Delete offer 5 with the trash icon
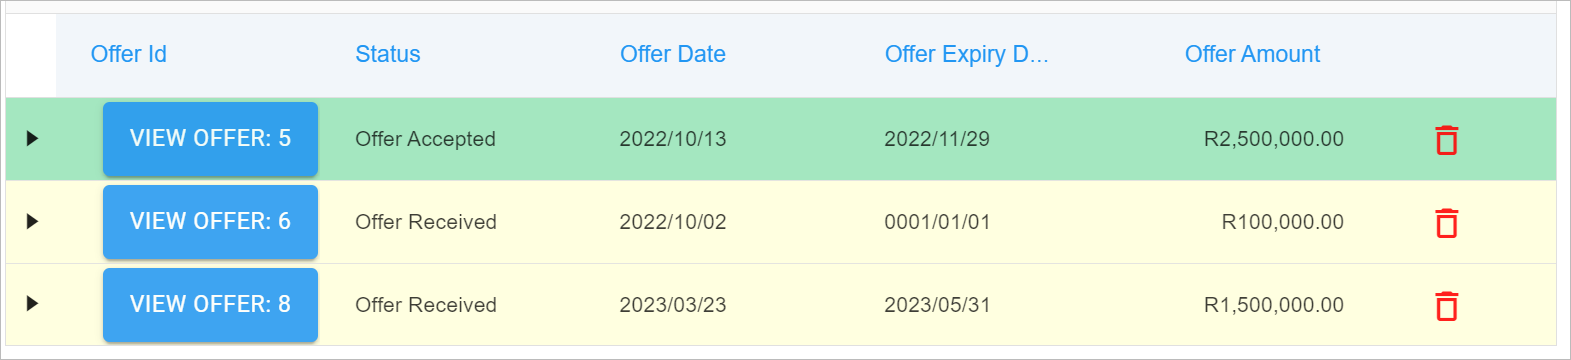Viewport: 1571px width, 360px height. (x=1446, y=140)
